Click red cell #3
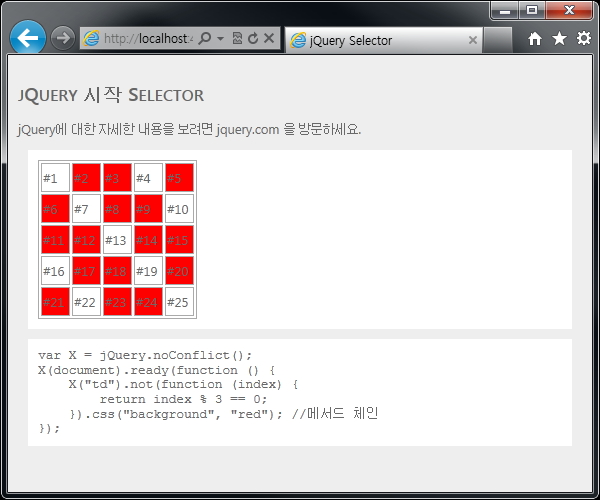The image size is (600, 500). 117,178
